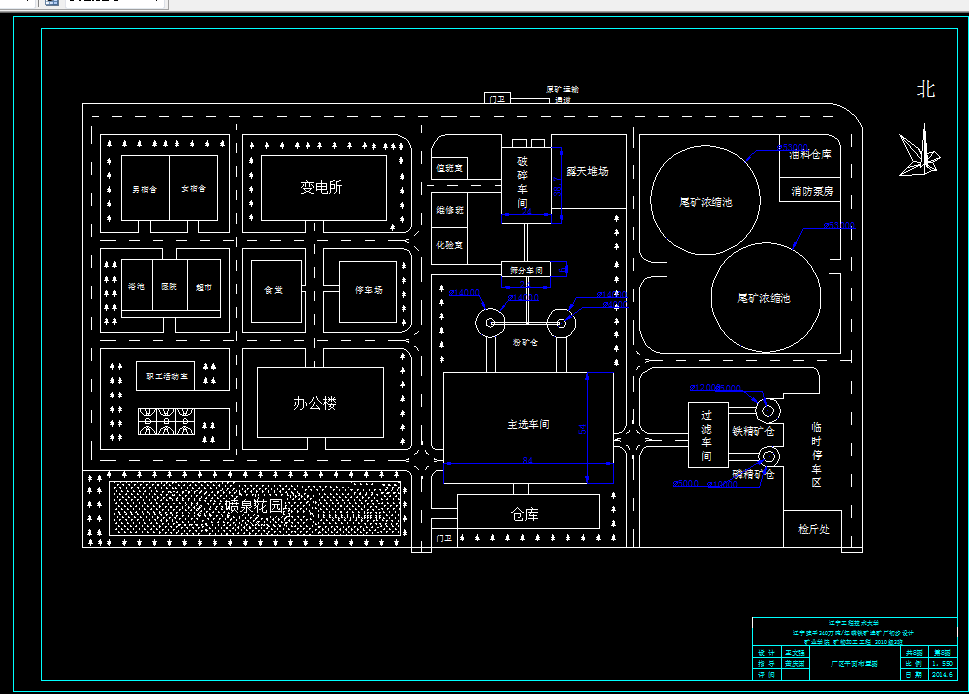Select the blue dimension value 84

[x=527, y=460]
